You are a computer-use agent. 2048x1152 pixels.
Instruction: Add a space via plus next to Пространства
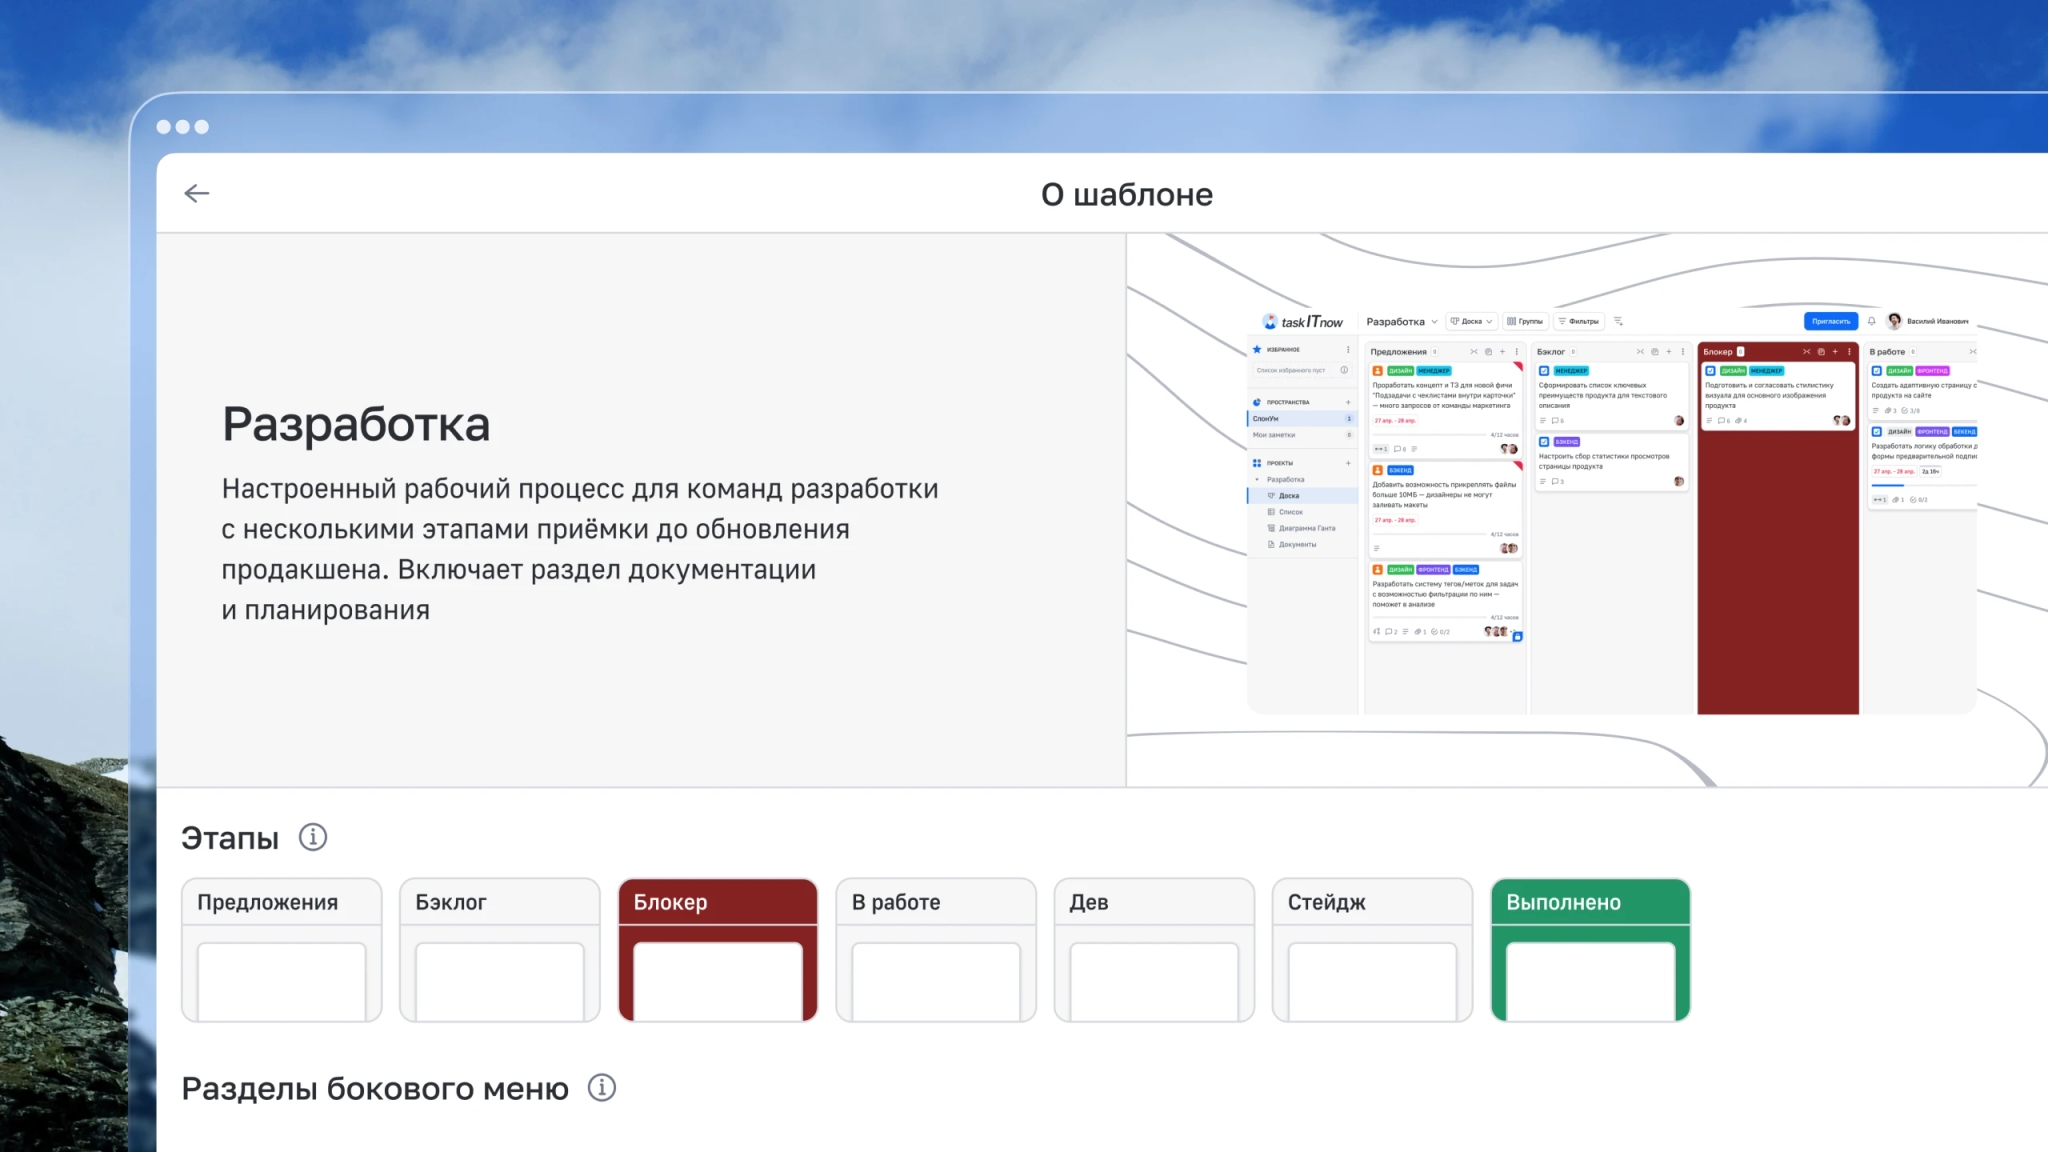tap(1348, 402)
